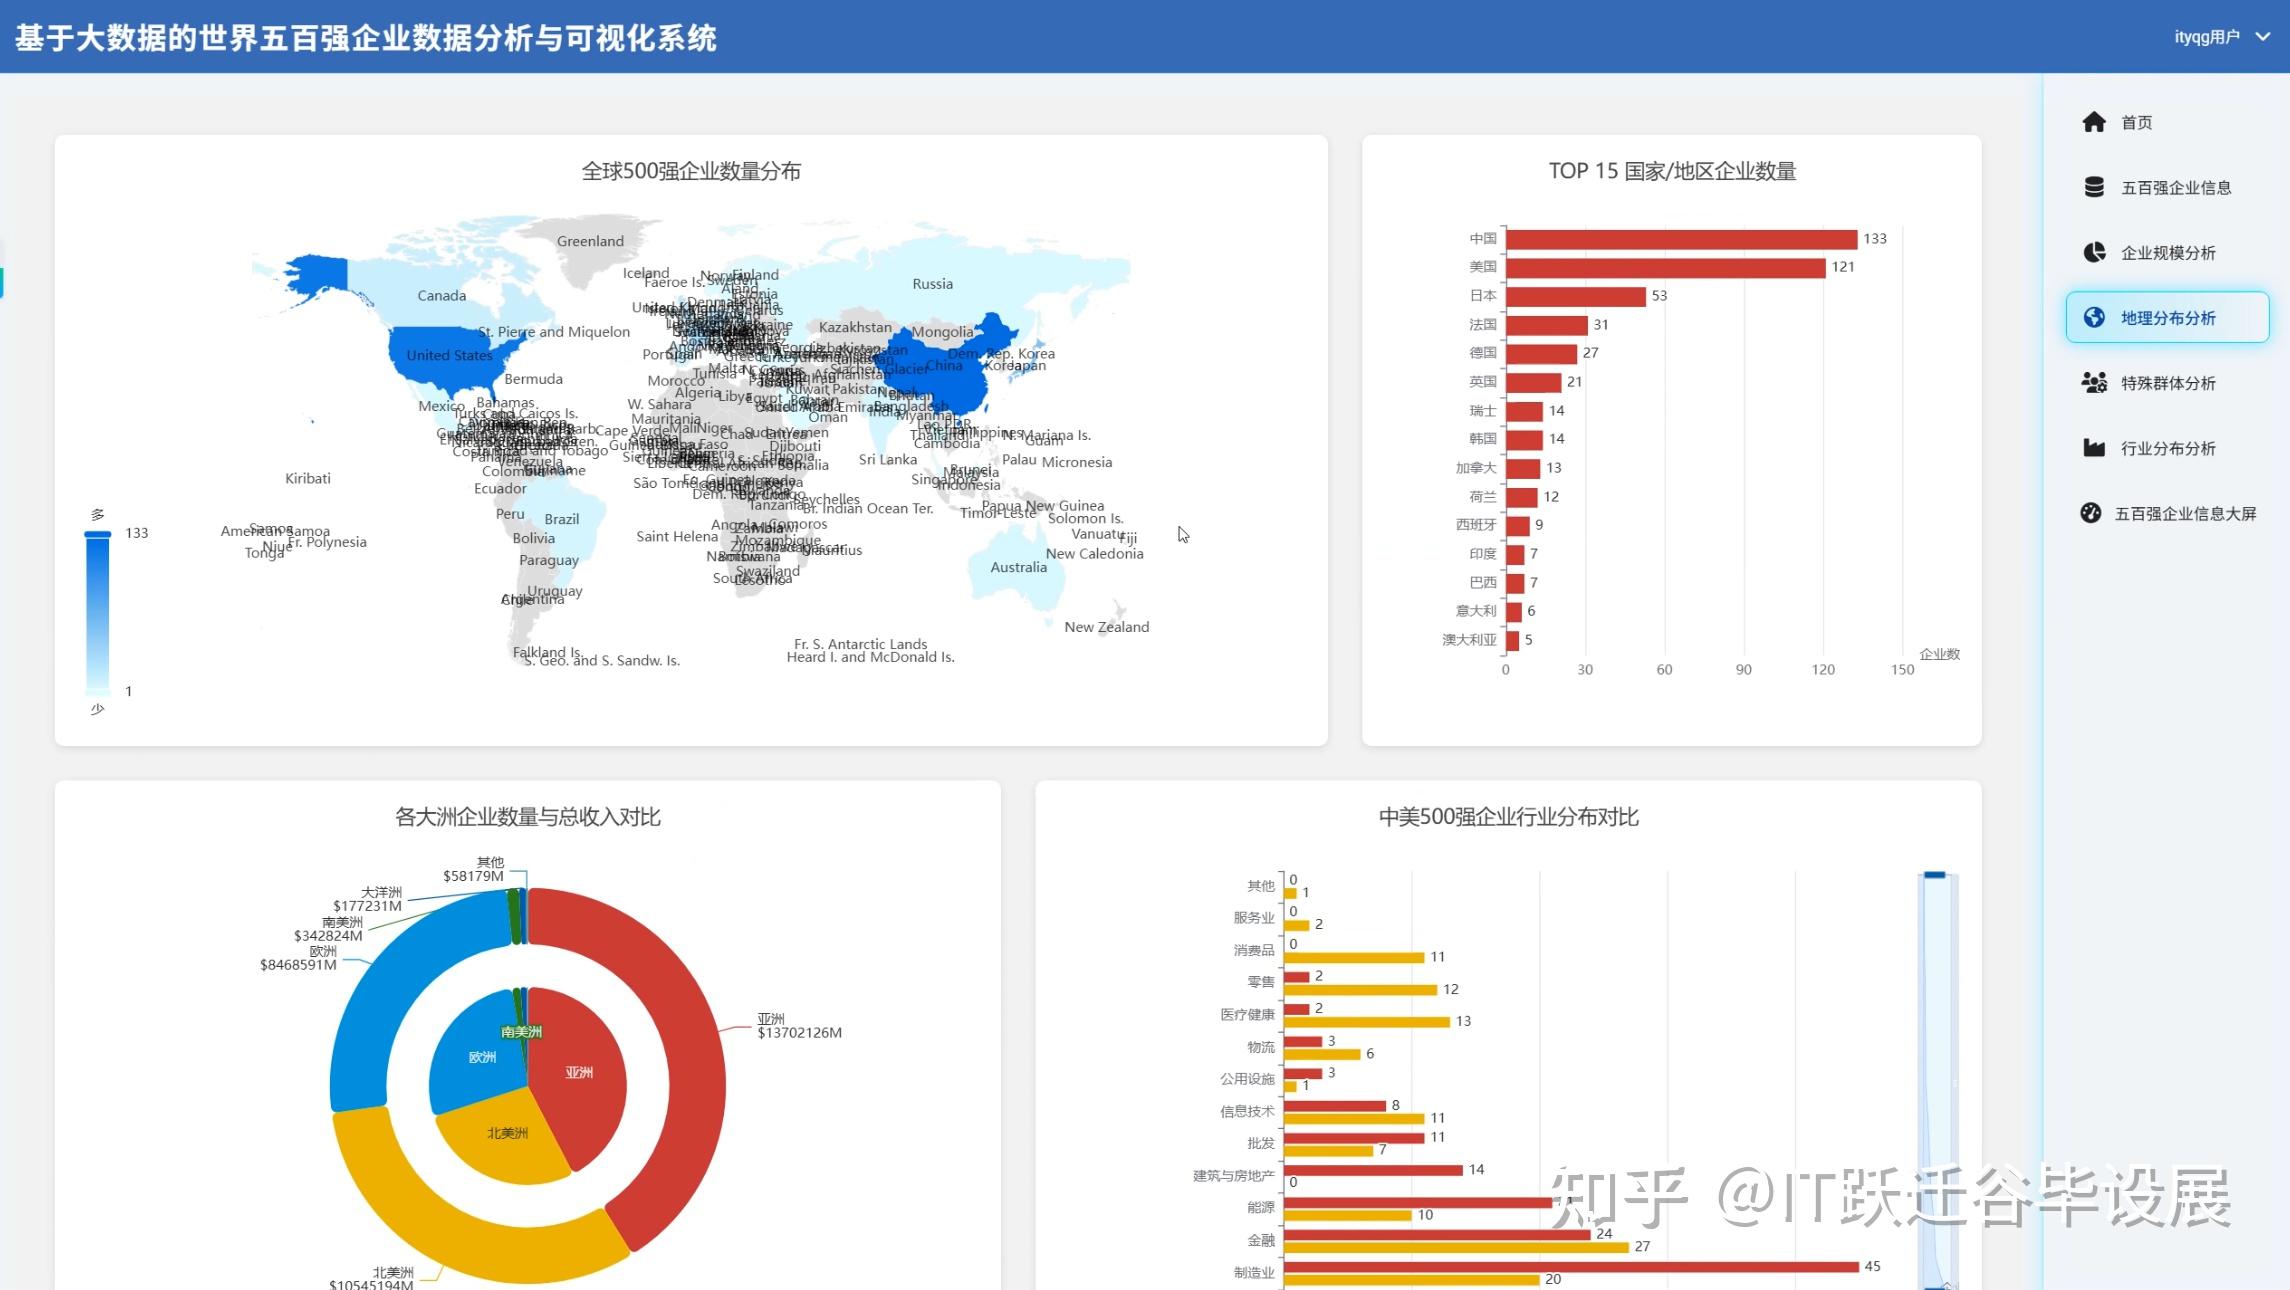Click the dashboard icon beside 五百强企业信息大屏
This screenshot has height=1290, width=2290.
coord(2091,513)
